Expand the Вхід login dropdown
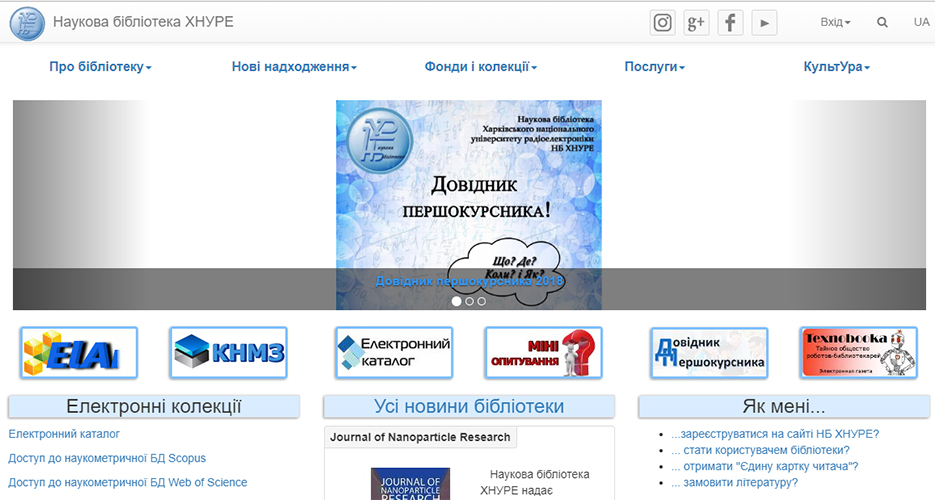Viewport: 935px width, 500px height. point(835,22)
